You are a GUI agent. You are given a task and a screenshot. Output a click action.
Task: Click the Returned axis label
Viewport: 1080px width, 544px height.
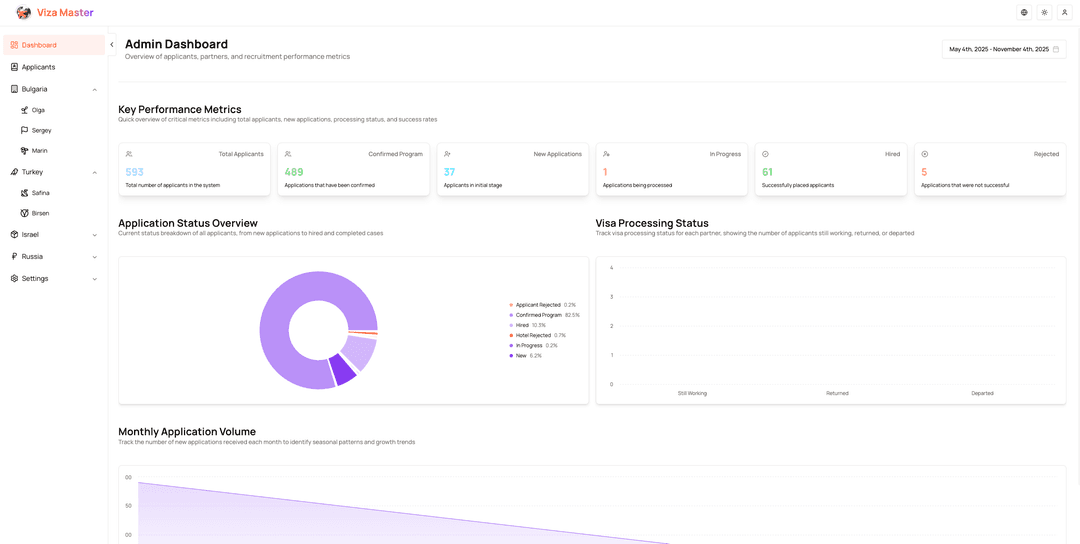[x=837, y=393]
